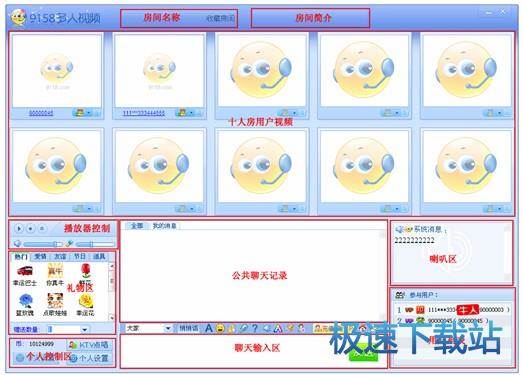The width and height of the screenshot is (523, 375).
Task: Adjust the microphone volume slider
Action: [x=95, y=244]
